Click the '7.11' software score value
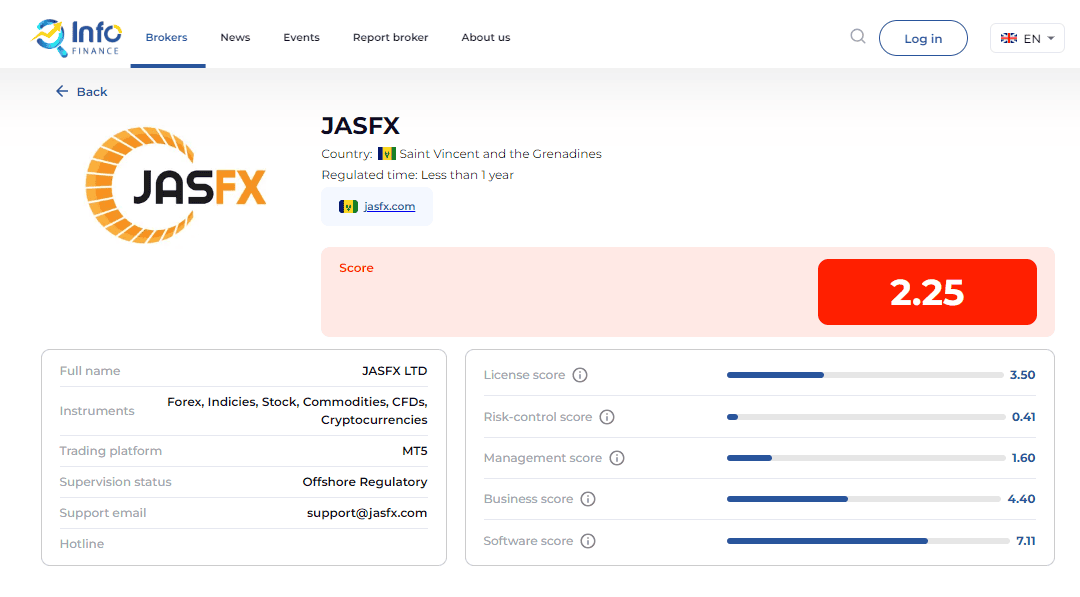Screen dimensions: 1080x597 coord(1026,541)
